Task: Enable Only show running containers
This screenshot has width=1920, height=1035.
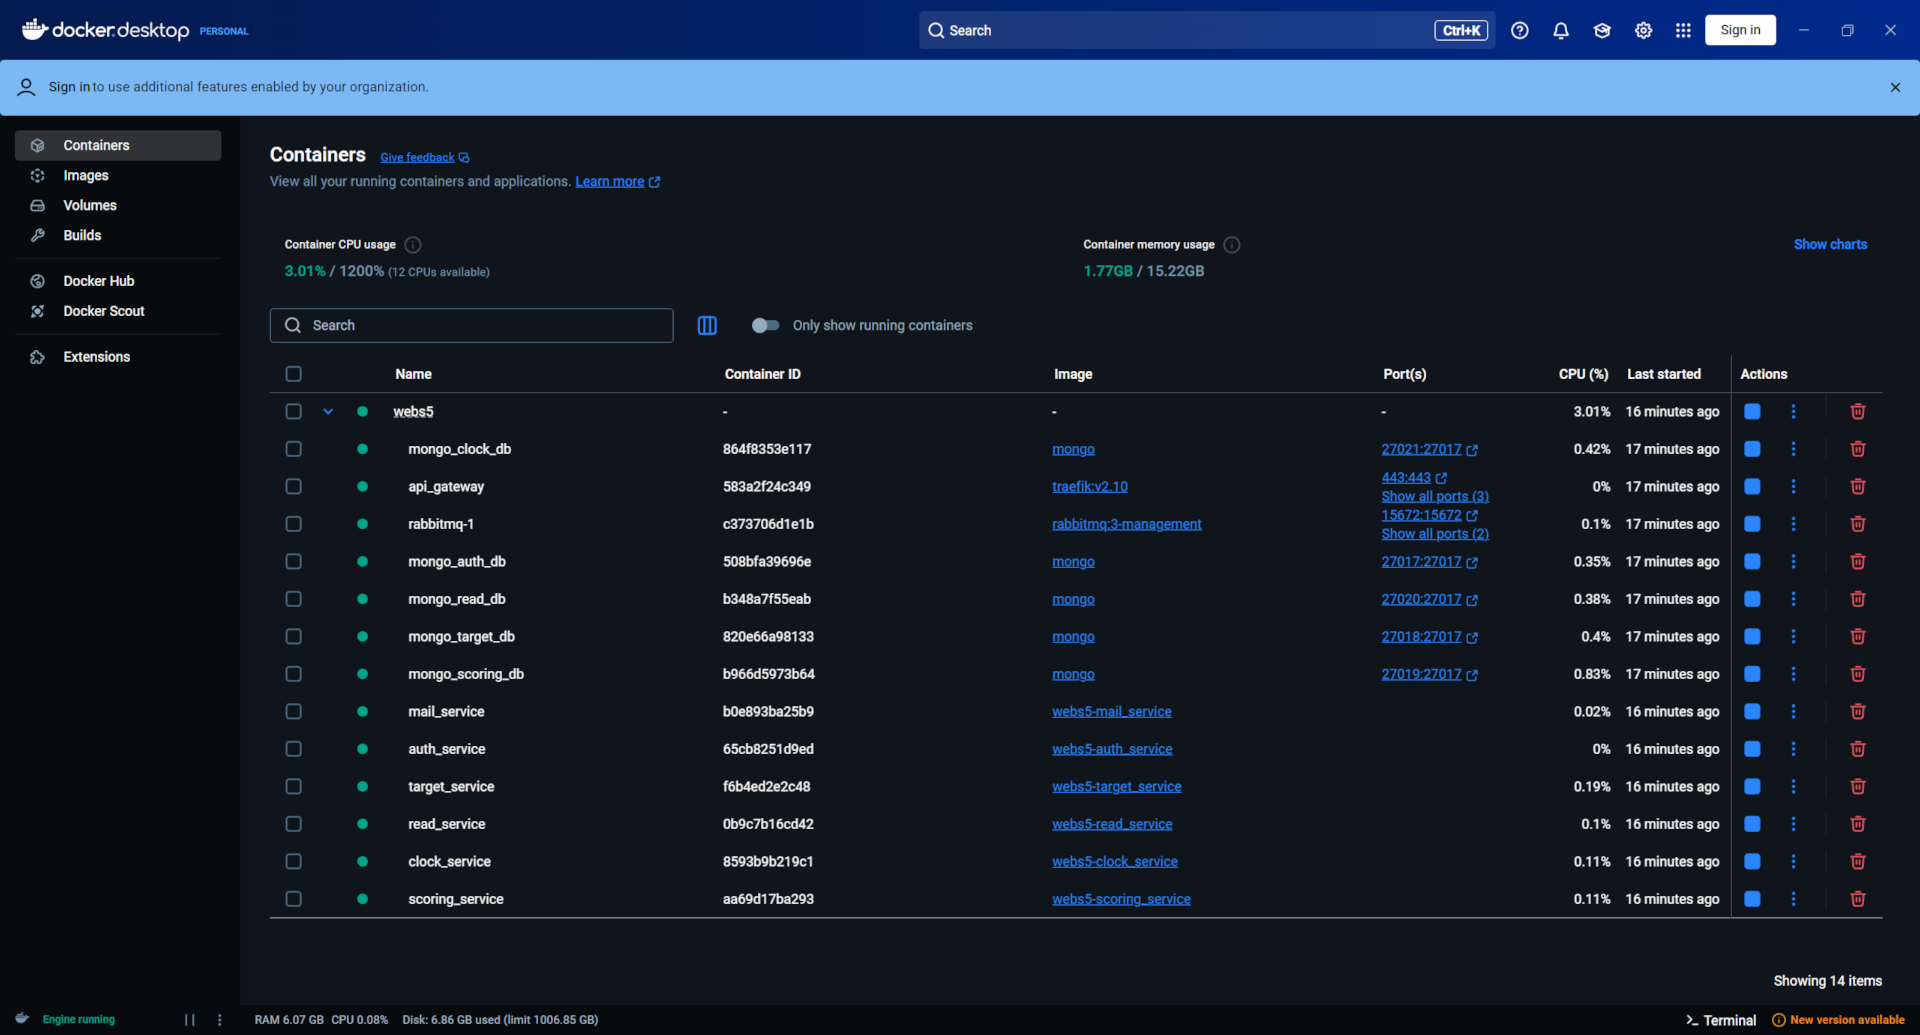Action: [x=765, y=325]
